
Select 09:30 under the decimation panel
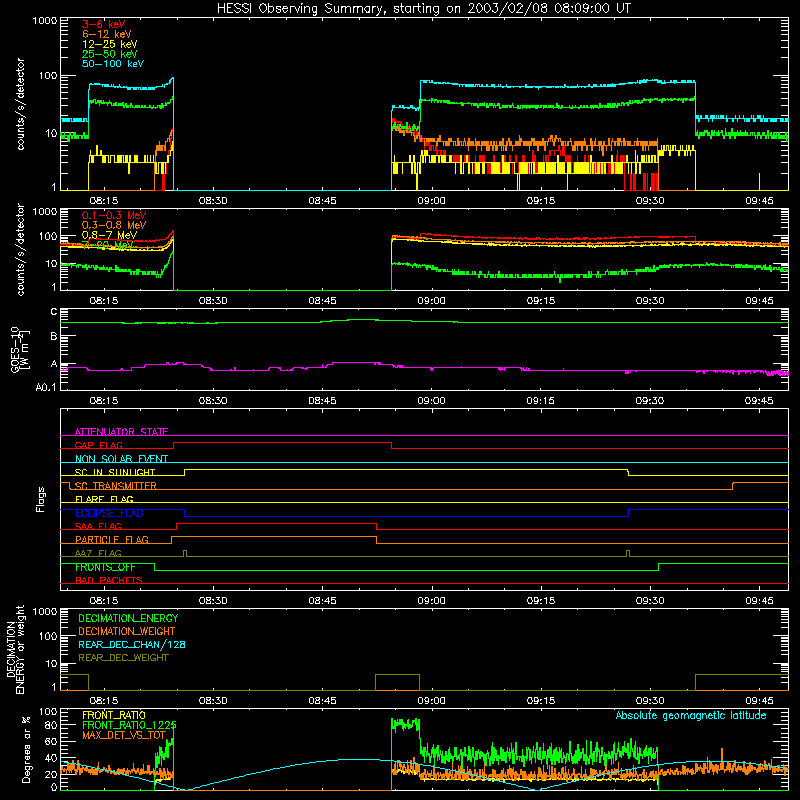[x=650, y=701]
